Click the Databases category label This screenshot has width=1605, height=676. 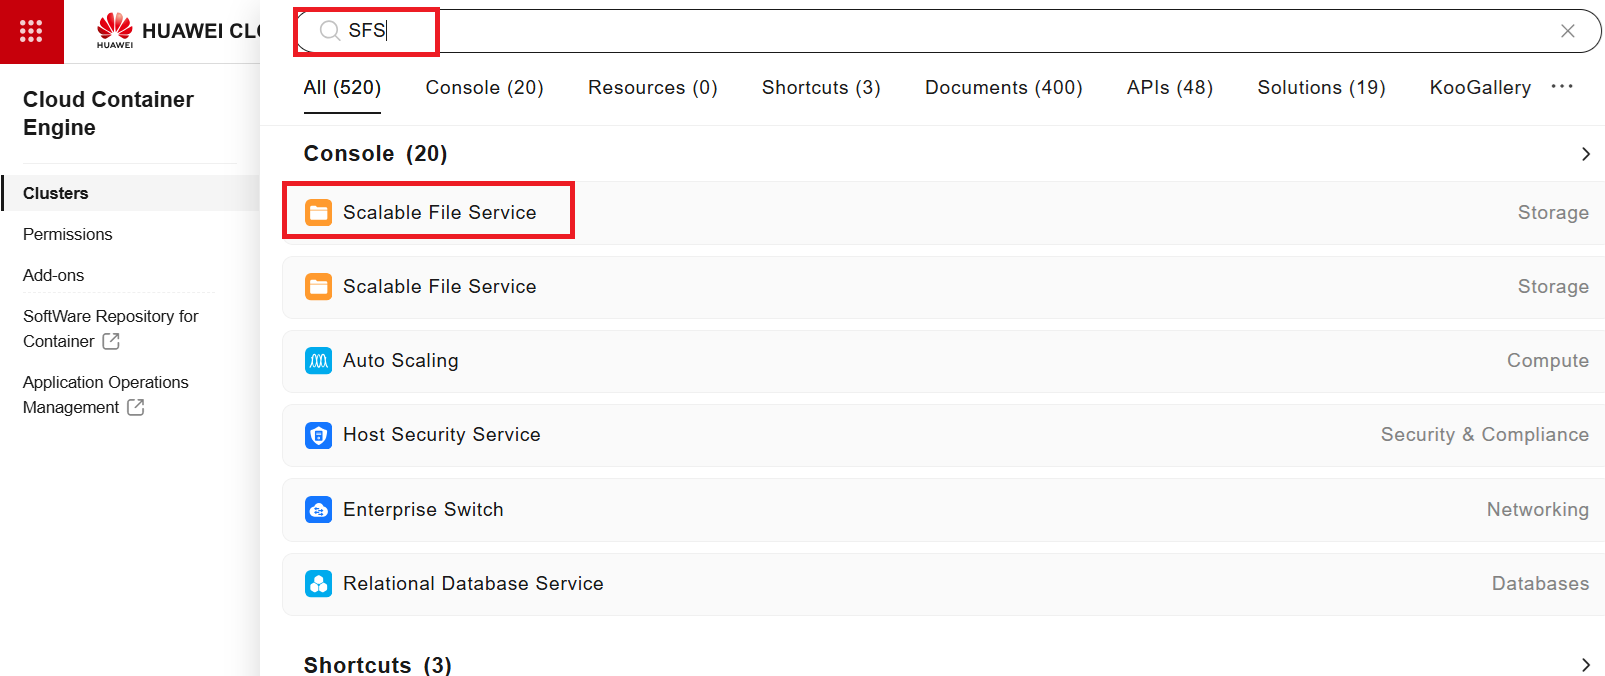[1540, 584]
